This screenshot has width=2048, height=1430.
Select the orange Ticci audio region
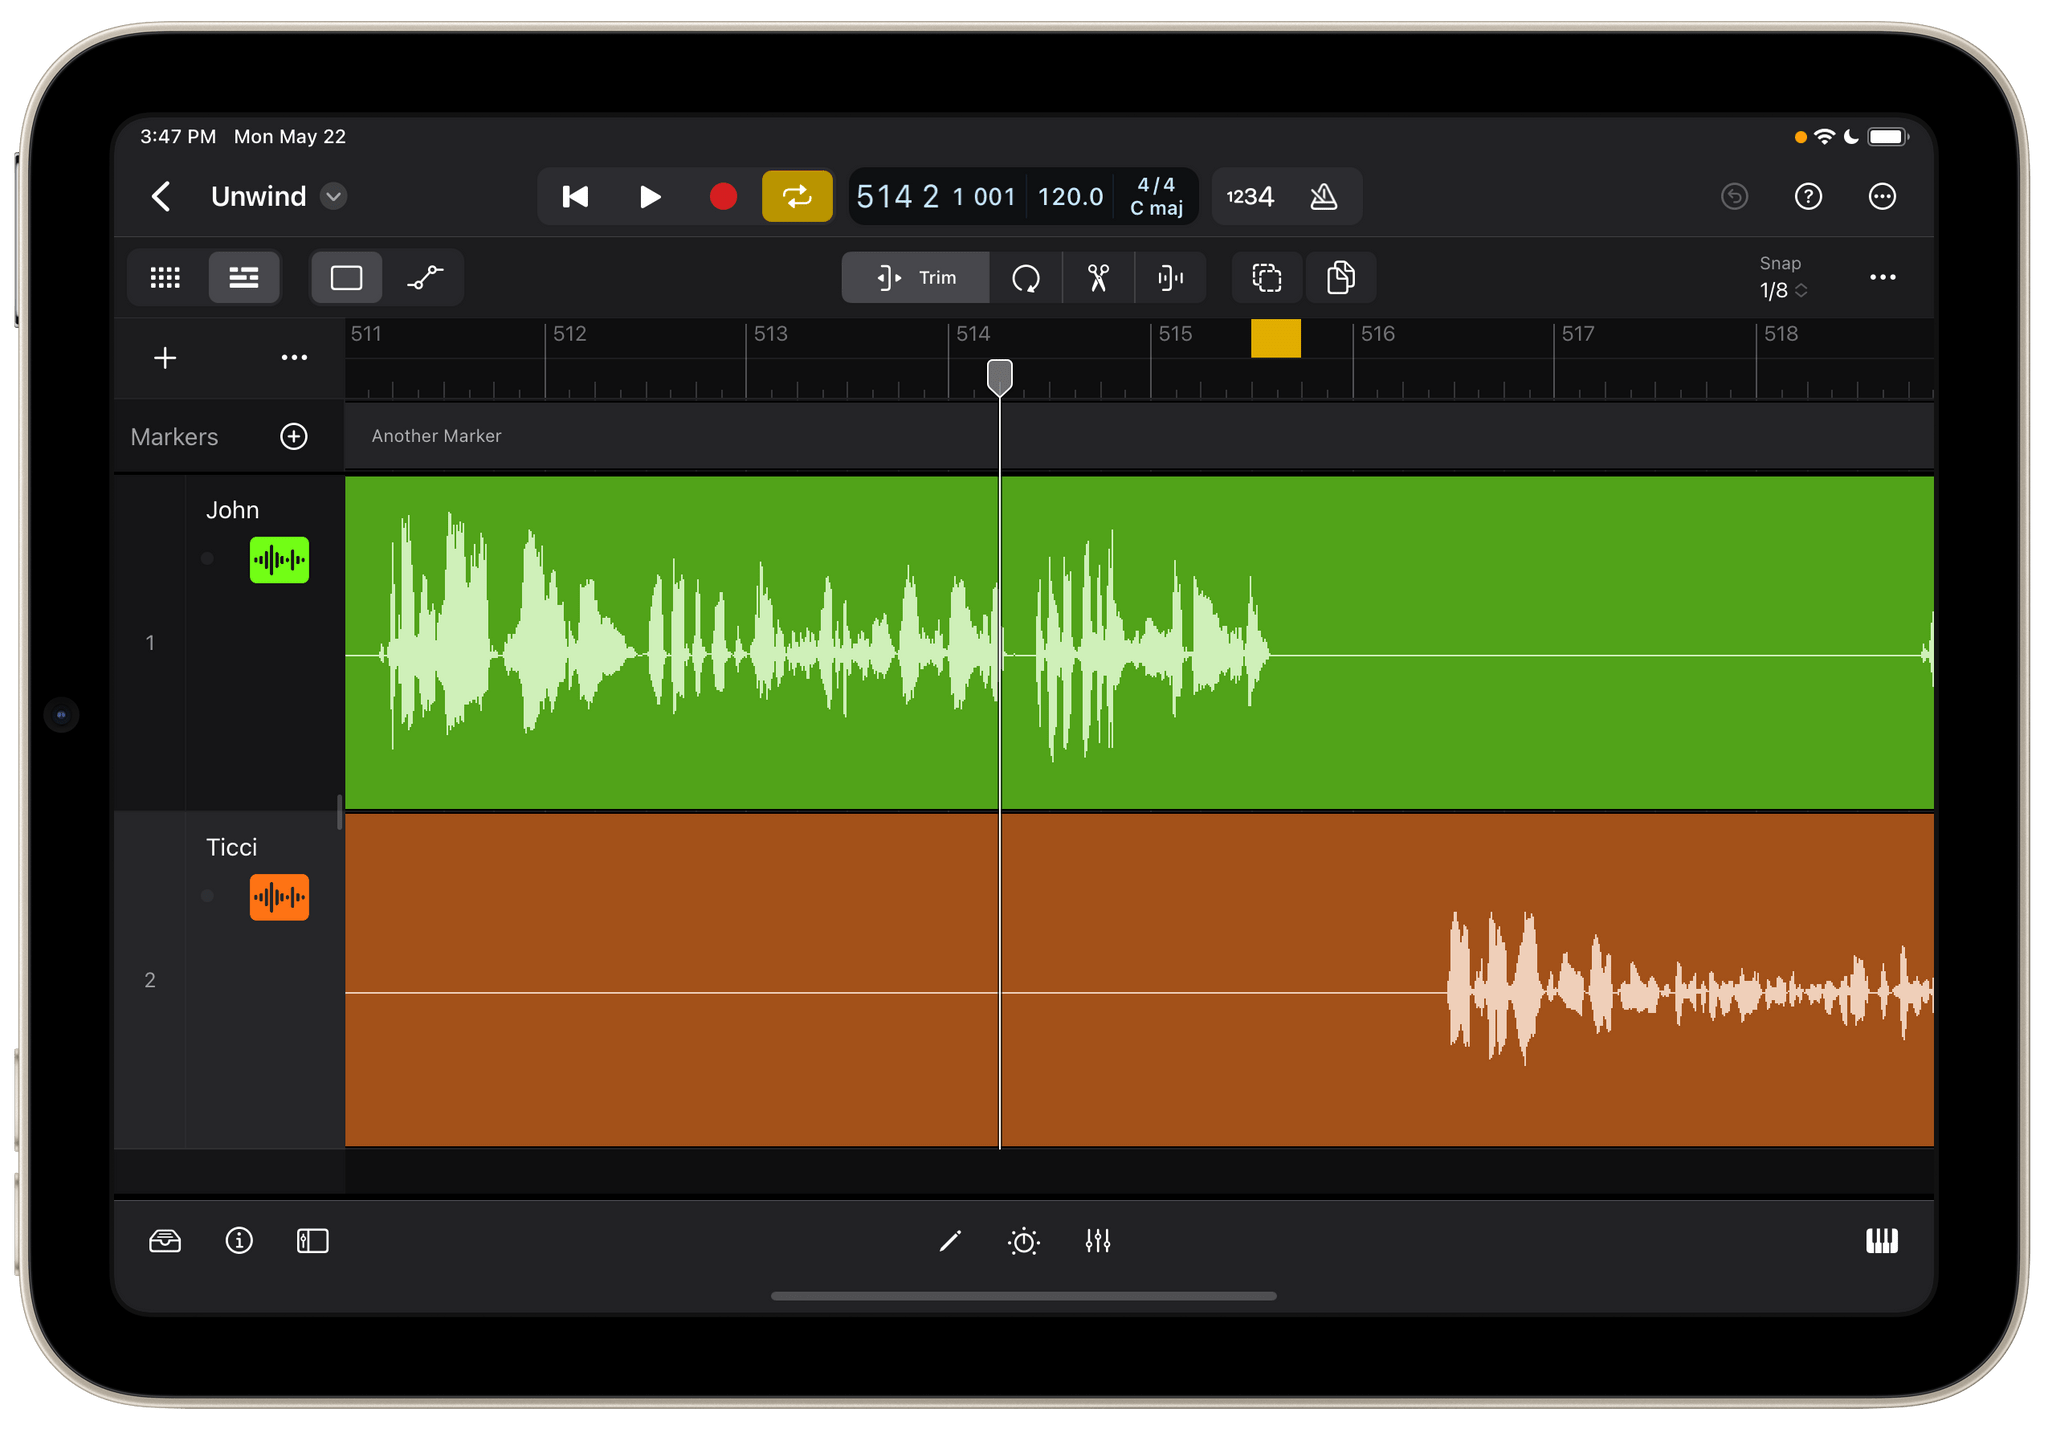1139,980
